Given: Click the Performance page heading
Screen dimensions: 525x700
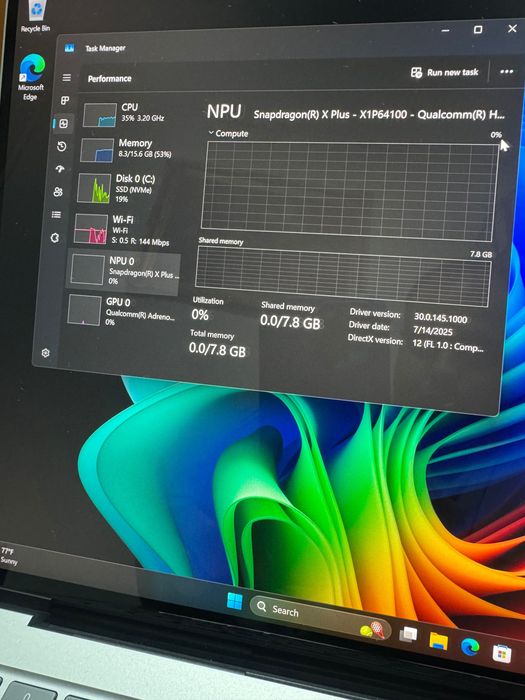Looking at the screenshot, I should point(109,79).
